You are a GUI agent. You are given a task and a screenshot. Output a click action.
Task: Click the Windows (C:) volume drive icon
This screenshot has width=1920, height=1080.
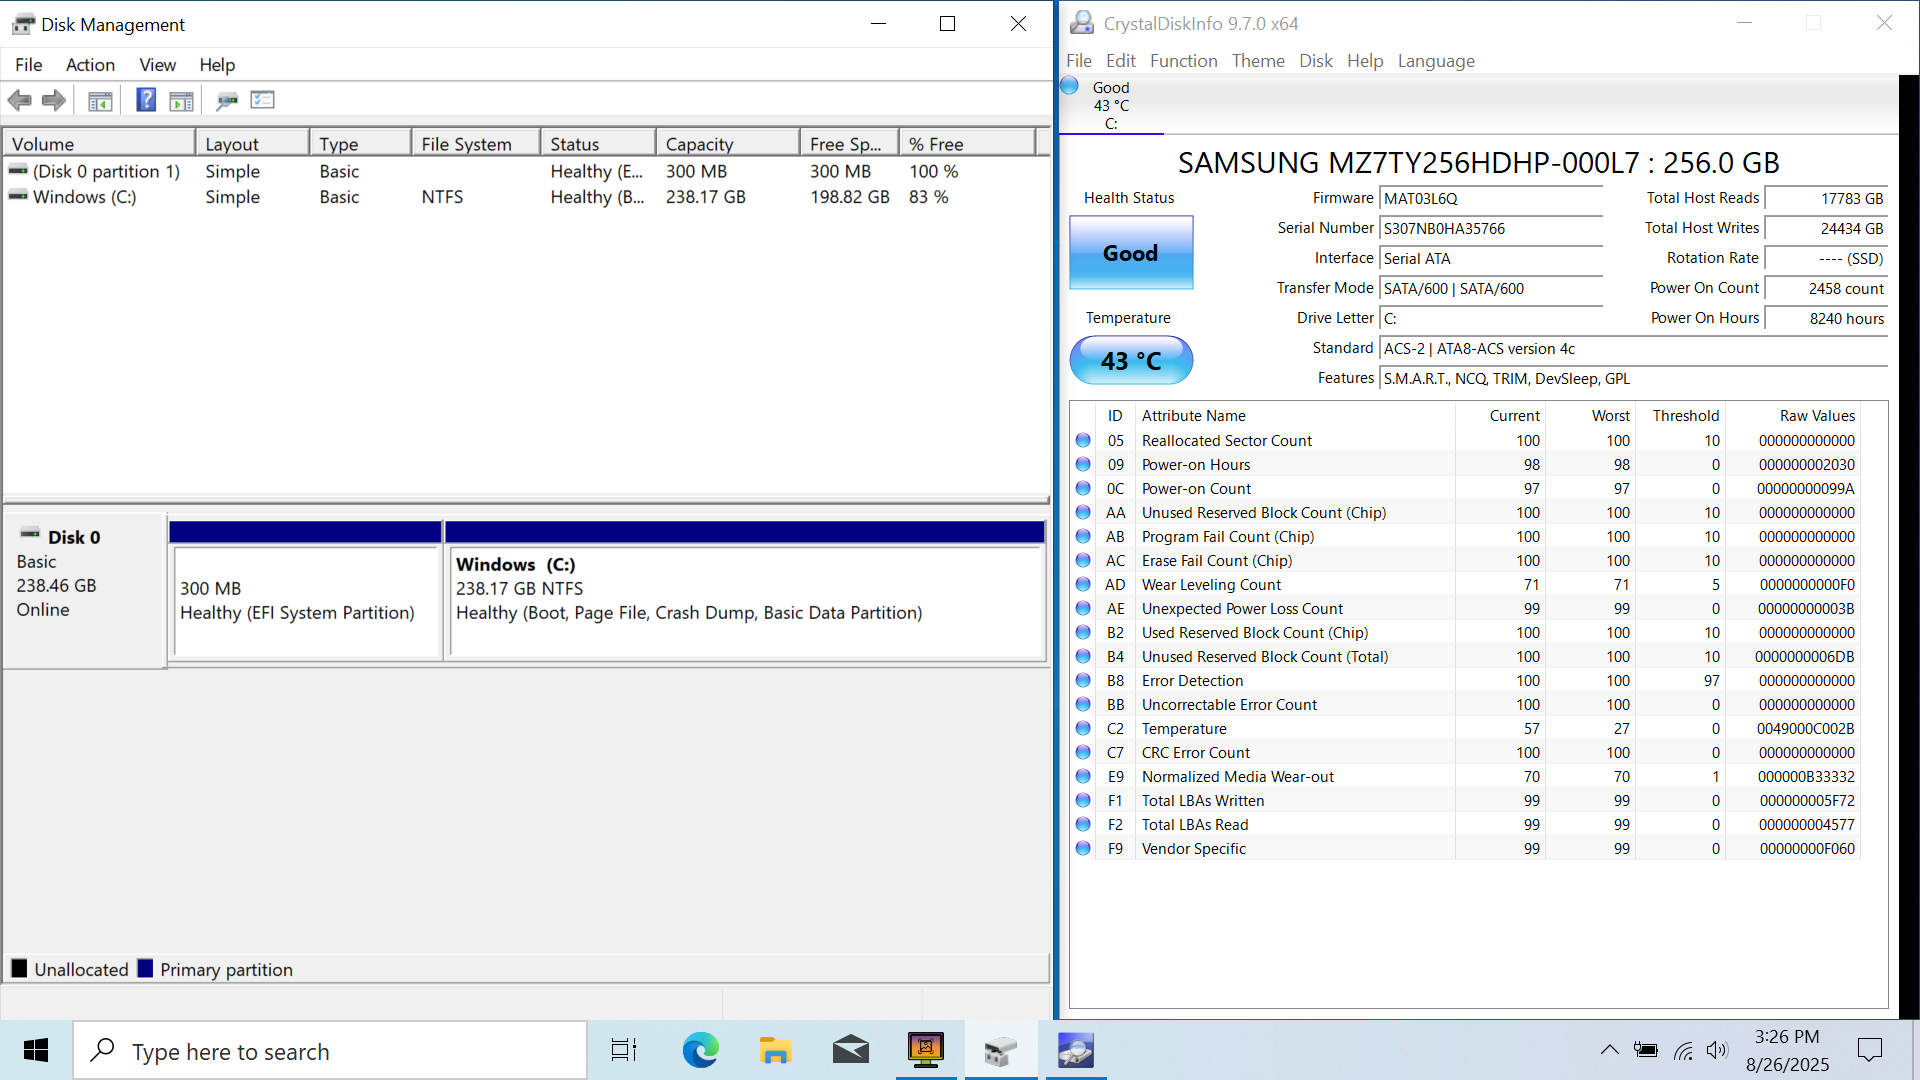point(18,196)
